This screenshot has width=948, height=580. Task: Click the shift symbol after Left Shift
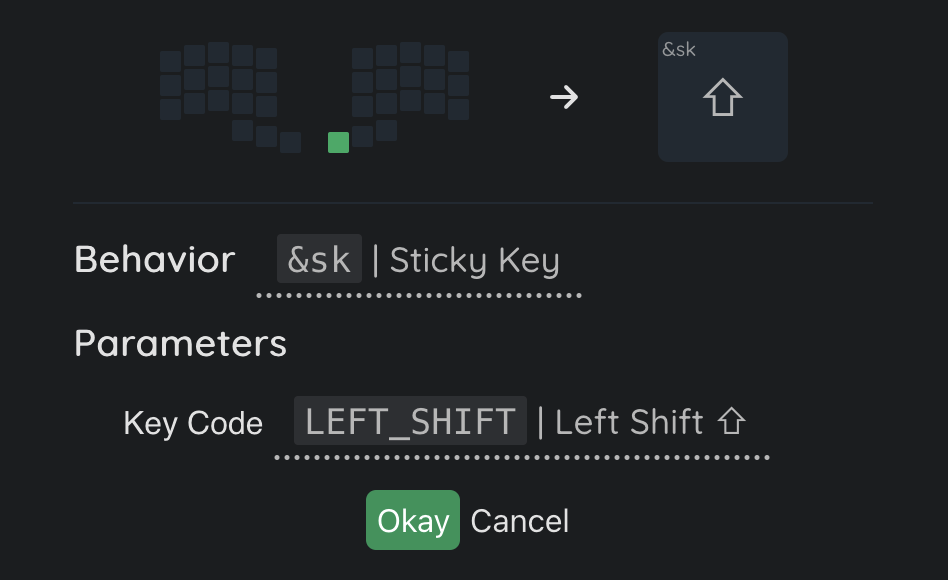732,422
